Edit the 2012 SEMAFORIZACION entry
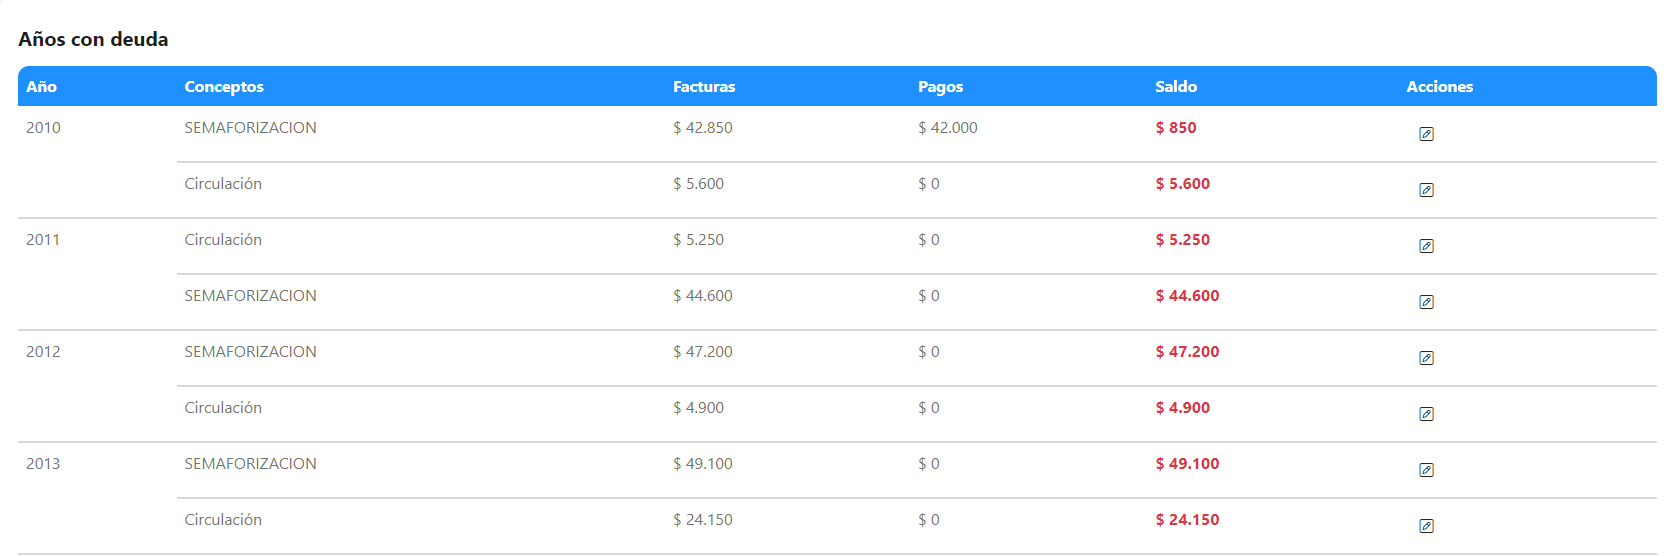The height and width of the screenshot is (556, 1671). coord(1426,358)
